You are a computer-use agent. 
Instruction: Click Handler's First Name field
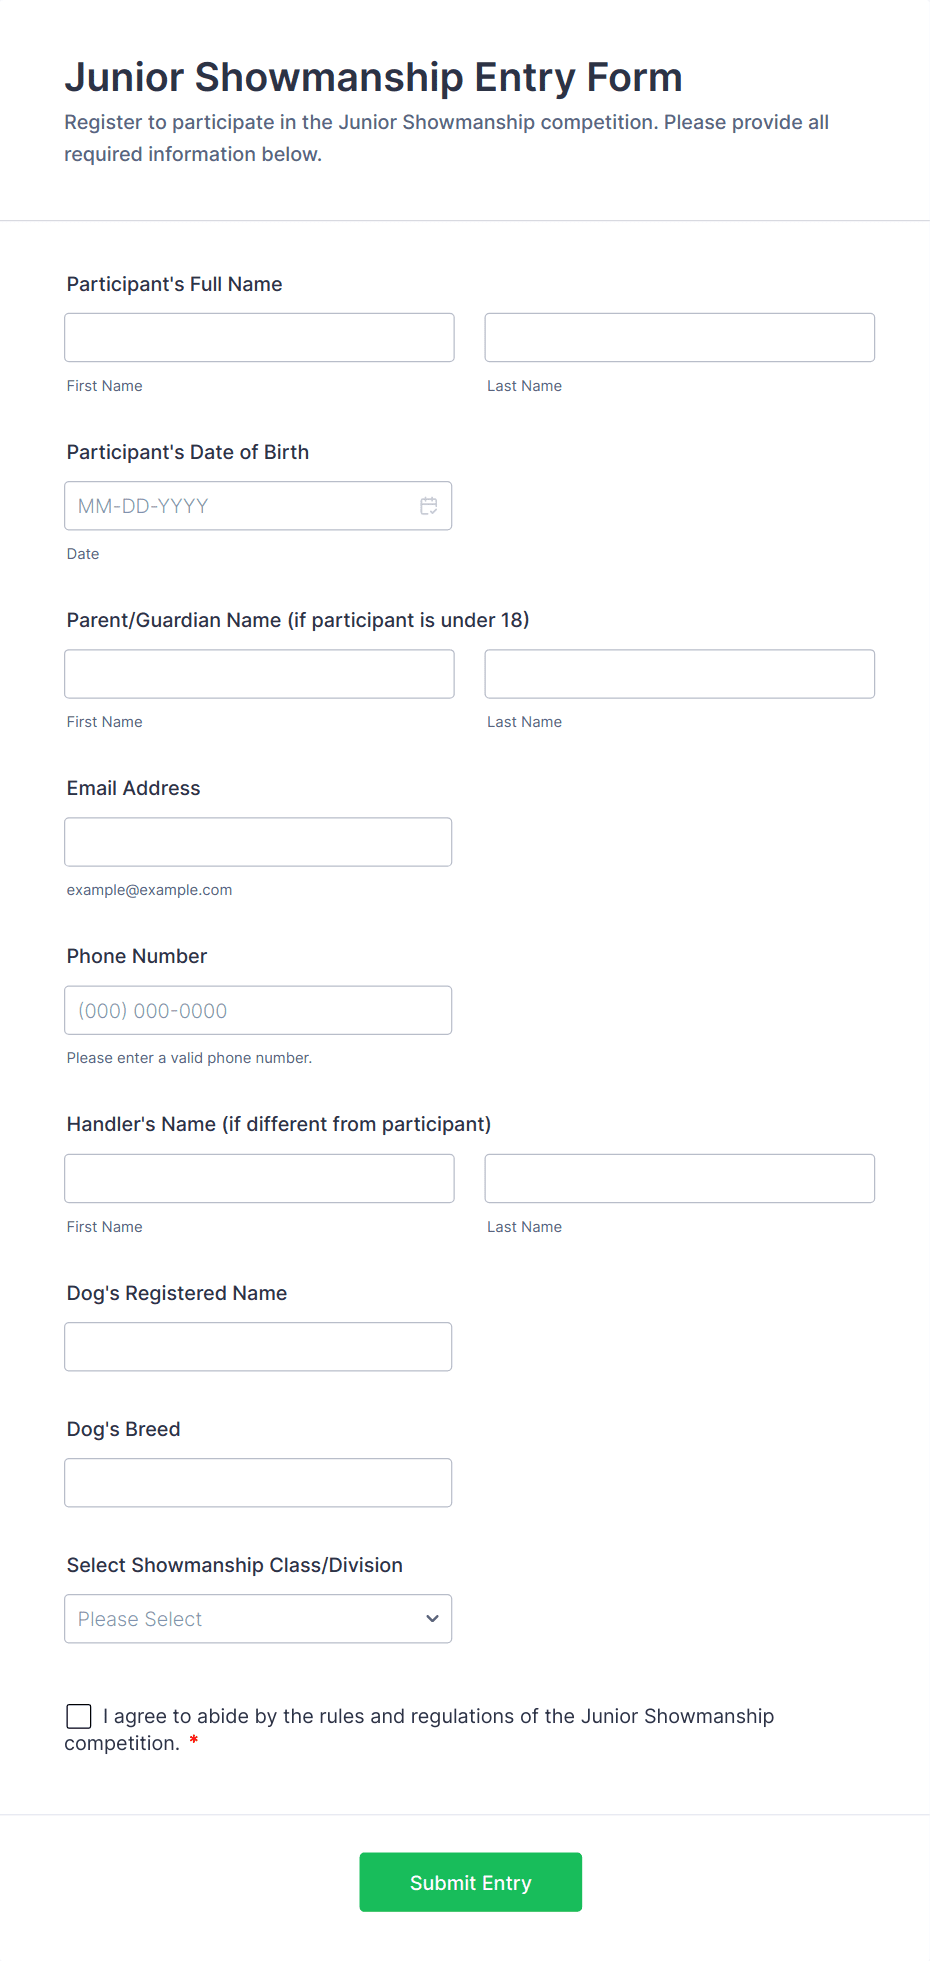click(x=259, y=1178)
